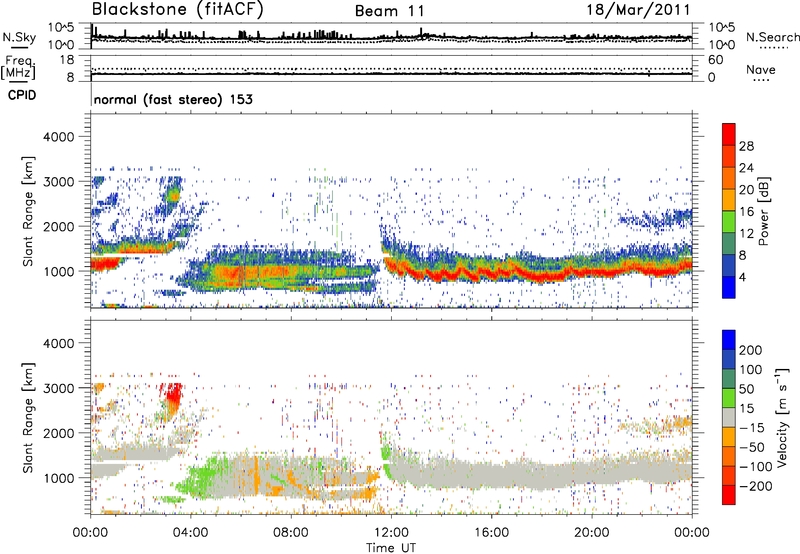This screenshot has width=800, height=554.
Task: Click the Blackstone (fitACF) title
Action: click(x=177, y=9)
